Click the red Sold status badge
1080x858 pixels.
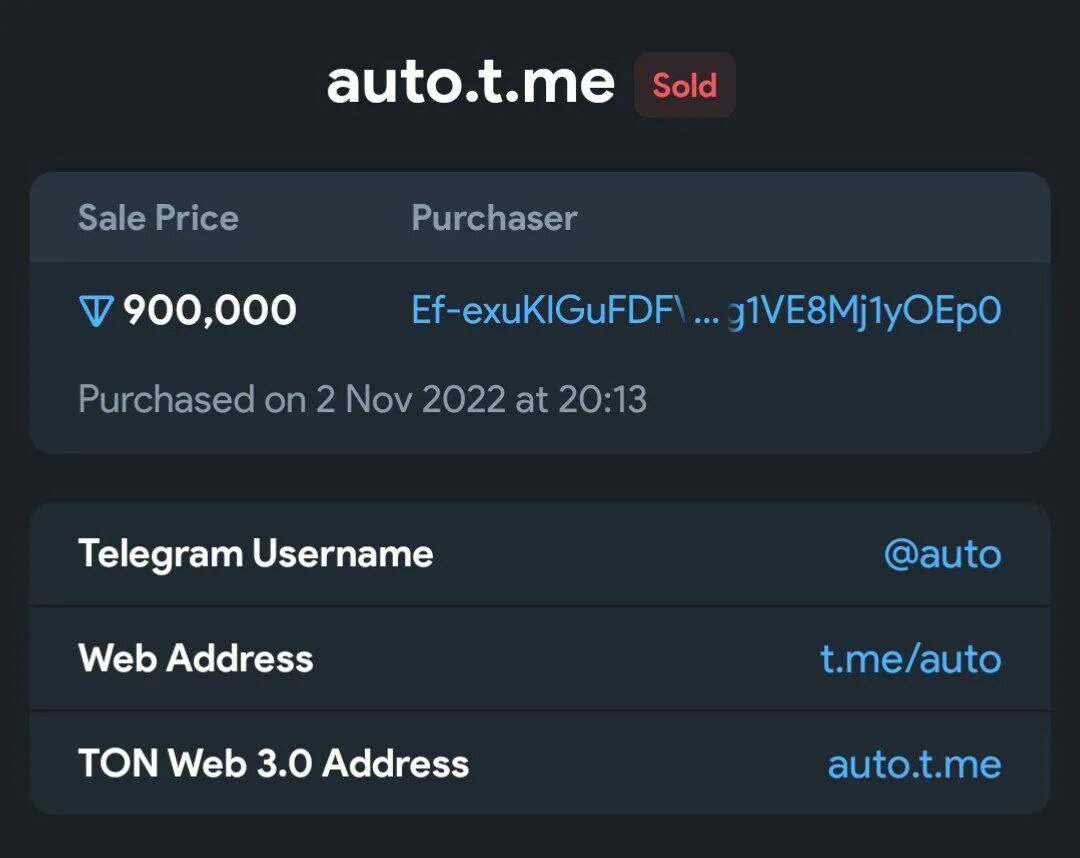[x=685, y=85]
